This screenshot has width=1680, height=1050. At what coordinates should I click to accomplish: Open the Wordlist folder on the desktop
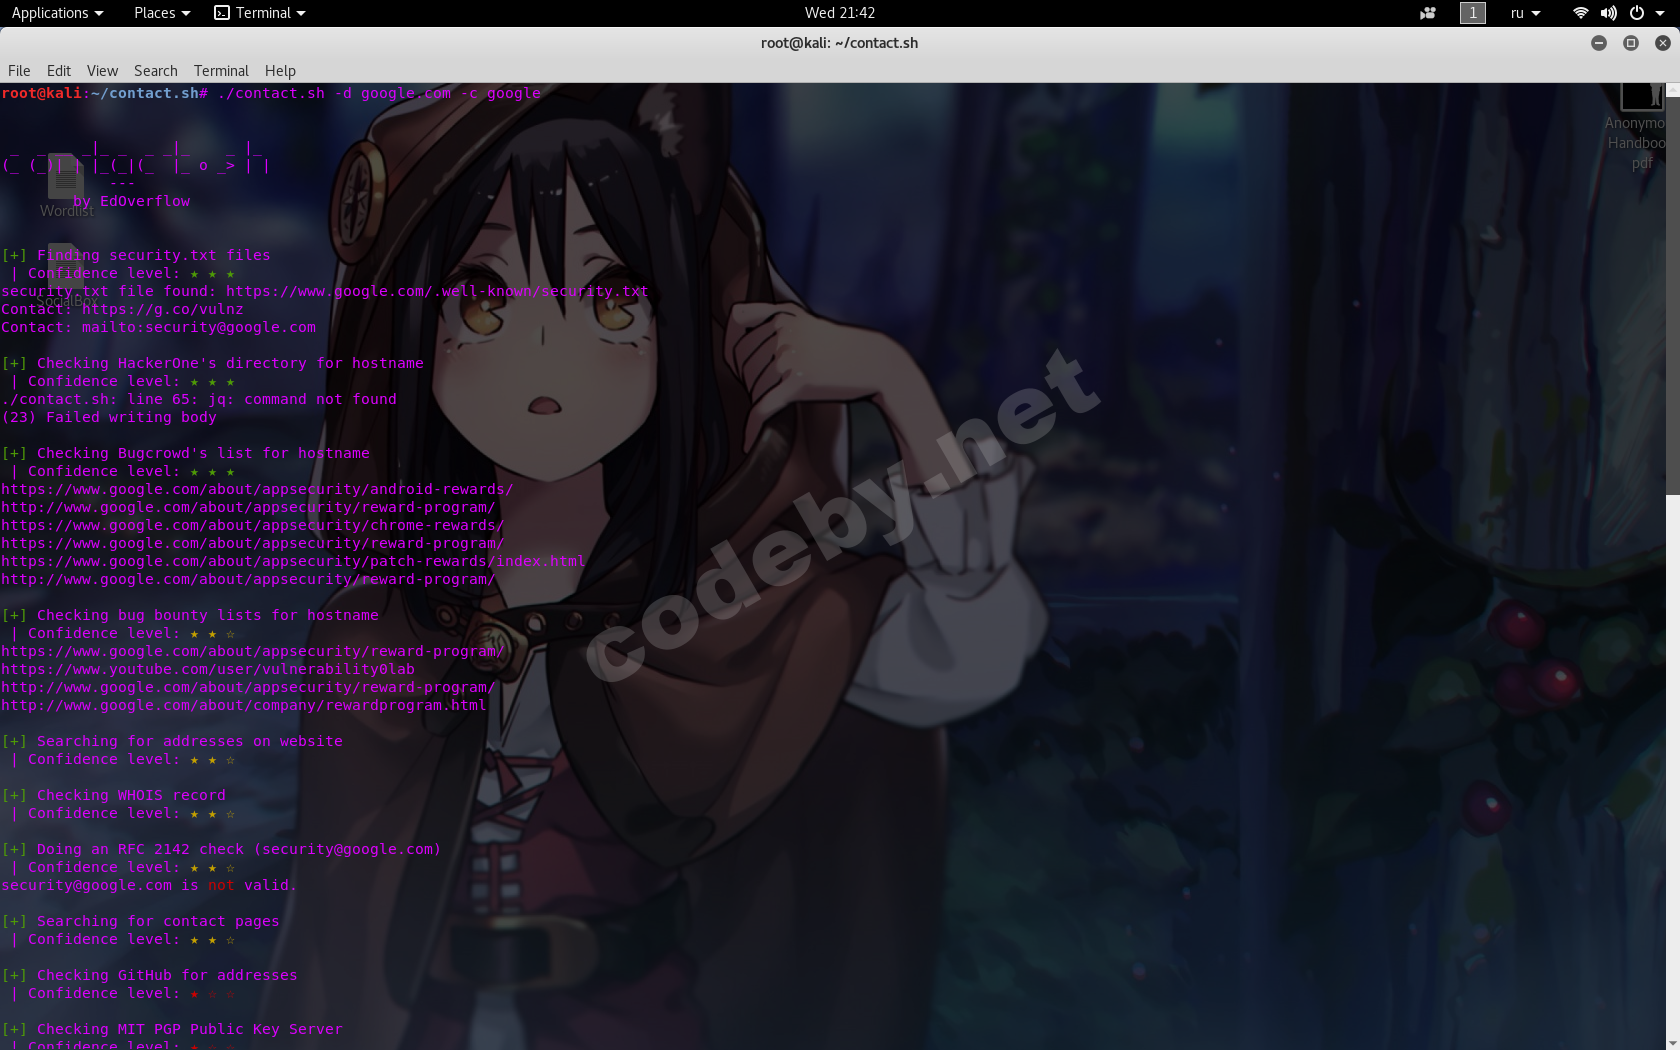[x=65, y=180]
